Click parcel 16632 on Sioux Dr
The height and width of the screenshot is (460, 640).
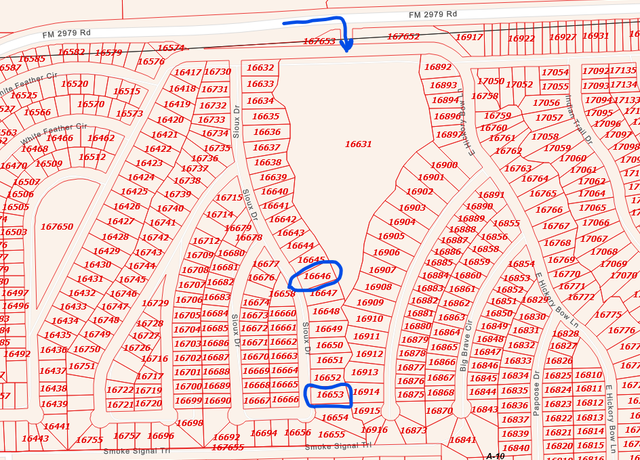tap(260, 67)
